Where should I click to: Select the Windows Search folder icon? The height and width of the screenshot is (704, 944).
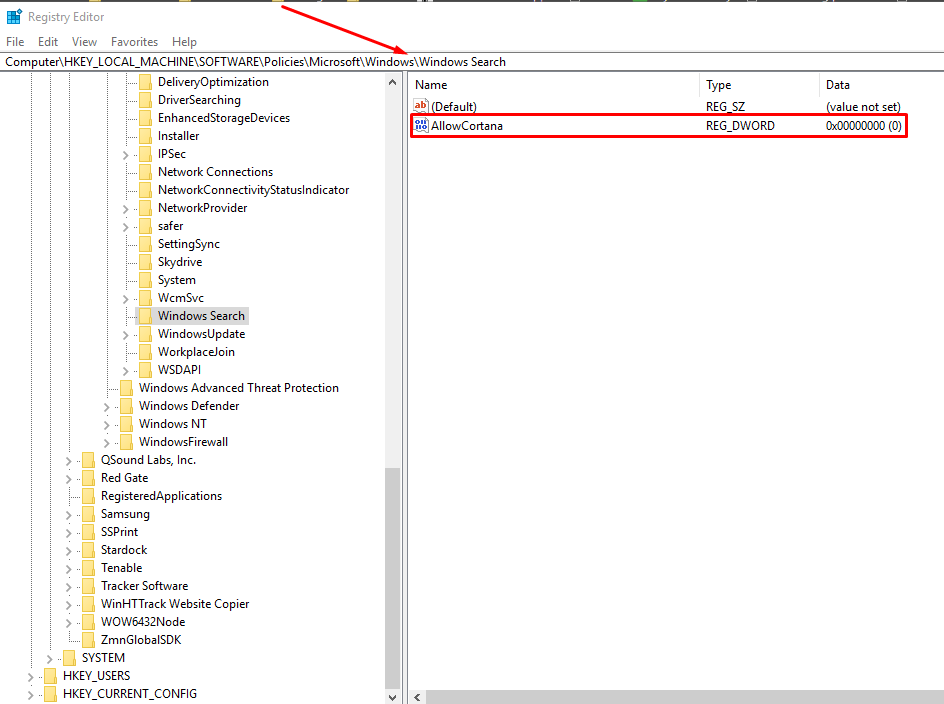pyautogui.click(x=145, y=316)
